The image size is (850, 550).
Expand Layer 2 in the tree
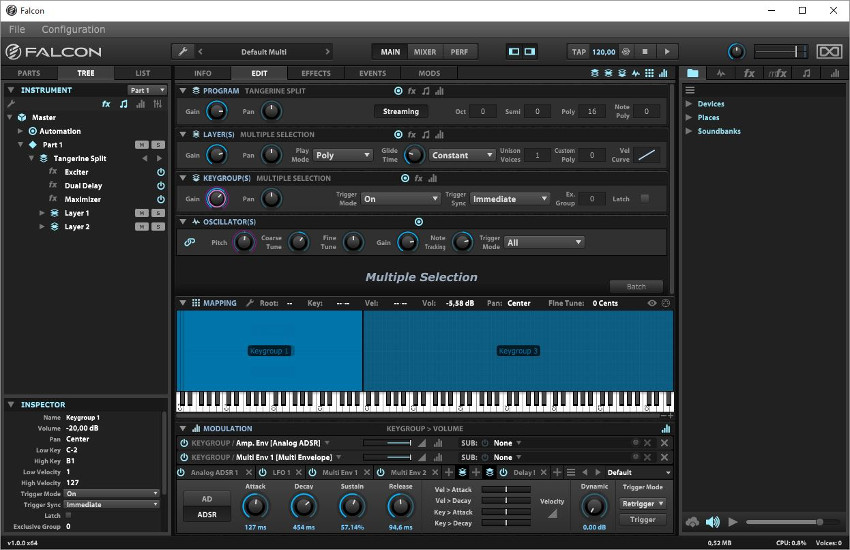coord(42,227)
